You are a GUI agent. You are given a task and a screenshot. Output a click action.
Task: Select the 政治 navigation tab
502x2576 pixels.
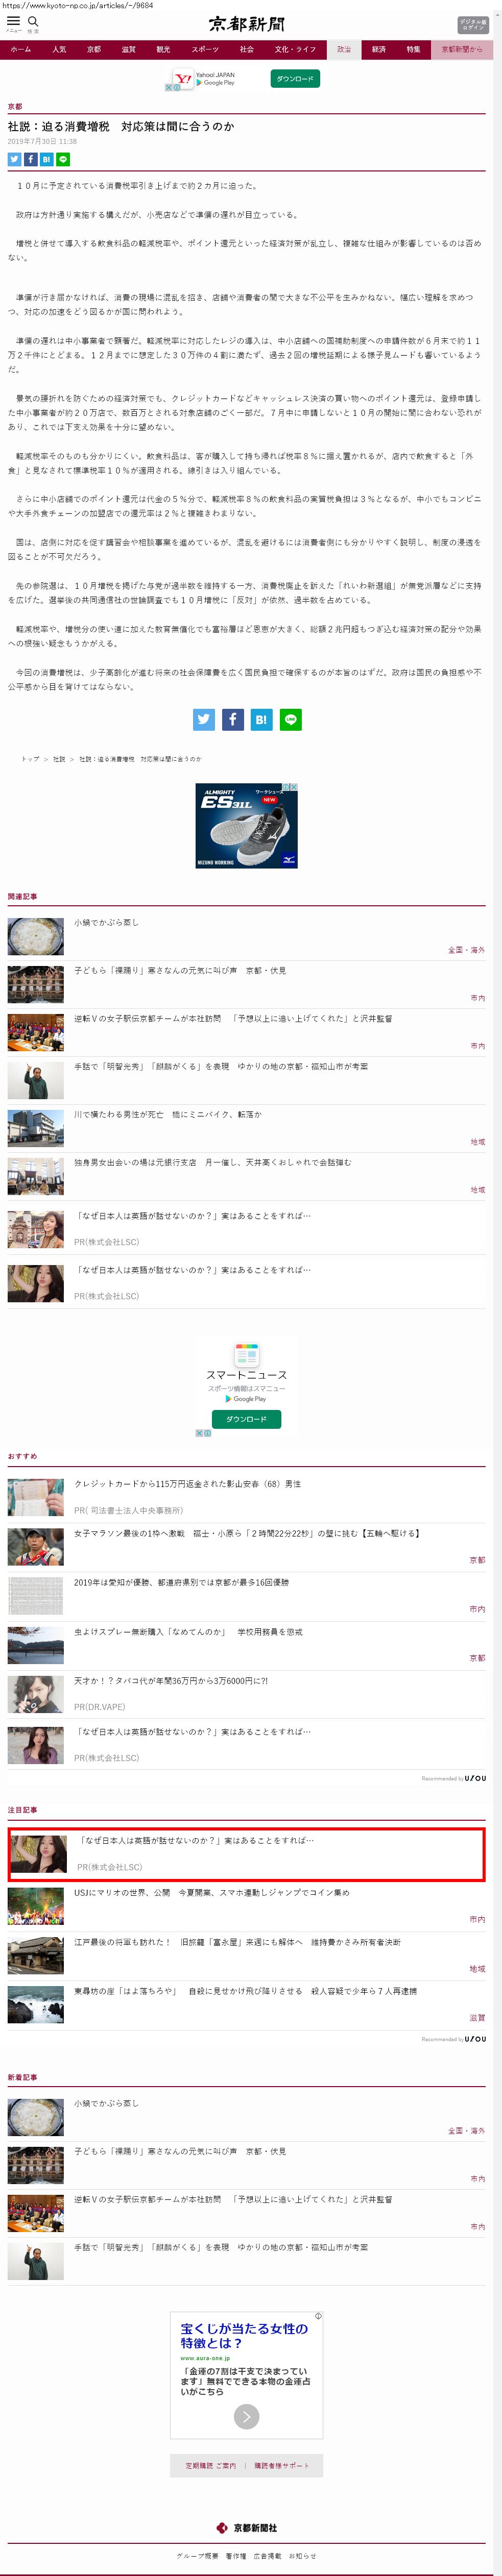343,49
